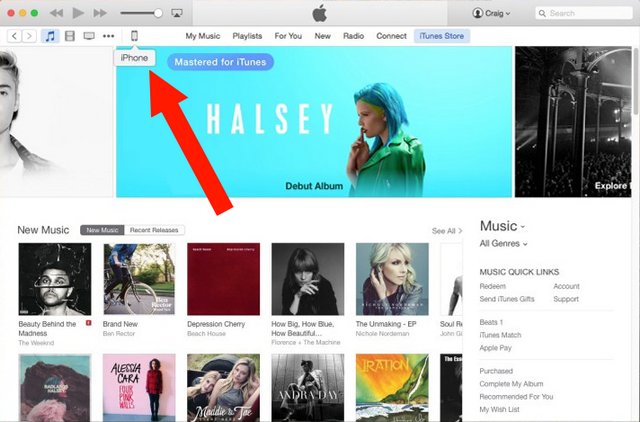Open the iPhone device icon
The image size is (640, 422).
pyautogui.click(x=134, y=36)
